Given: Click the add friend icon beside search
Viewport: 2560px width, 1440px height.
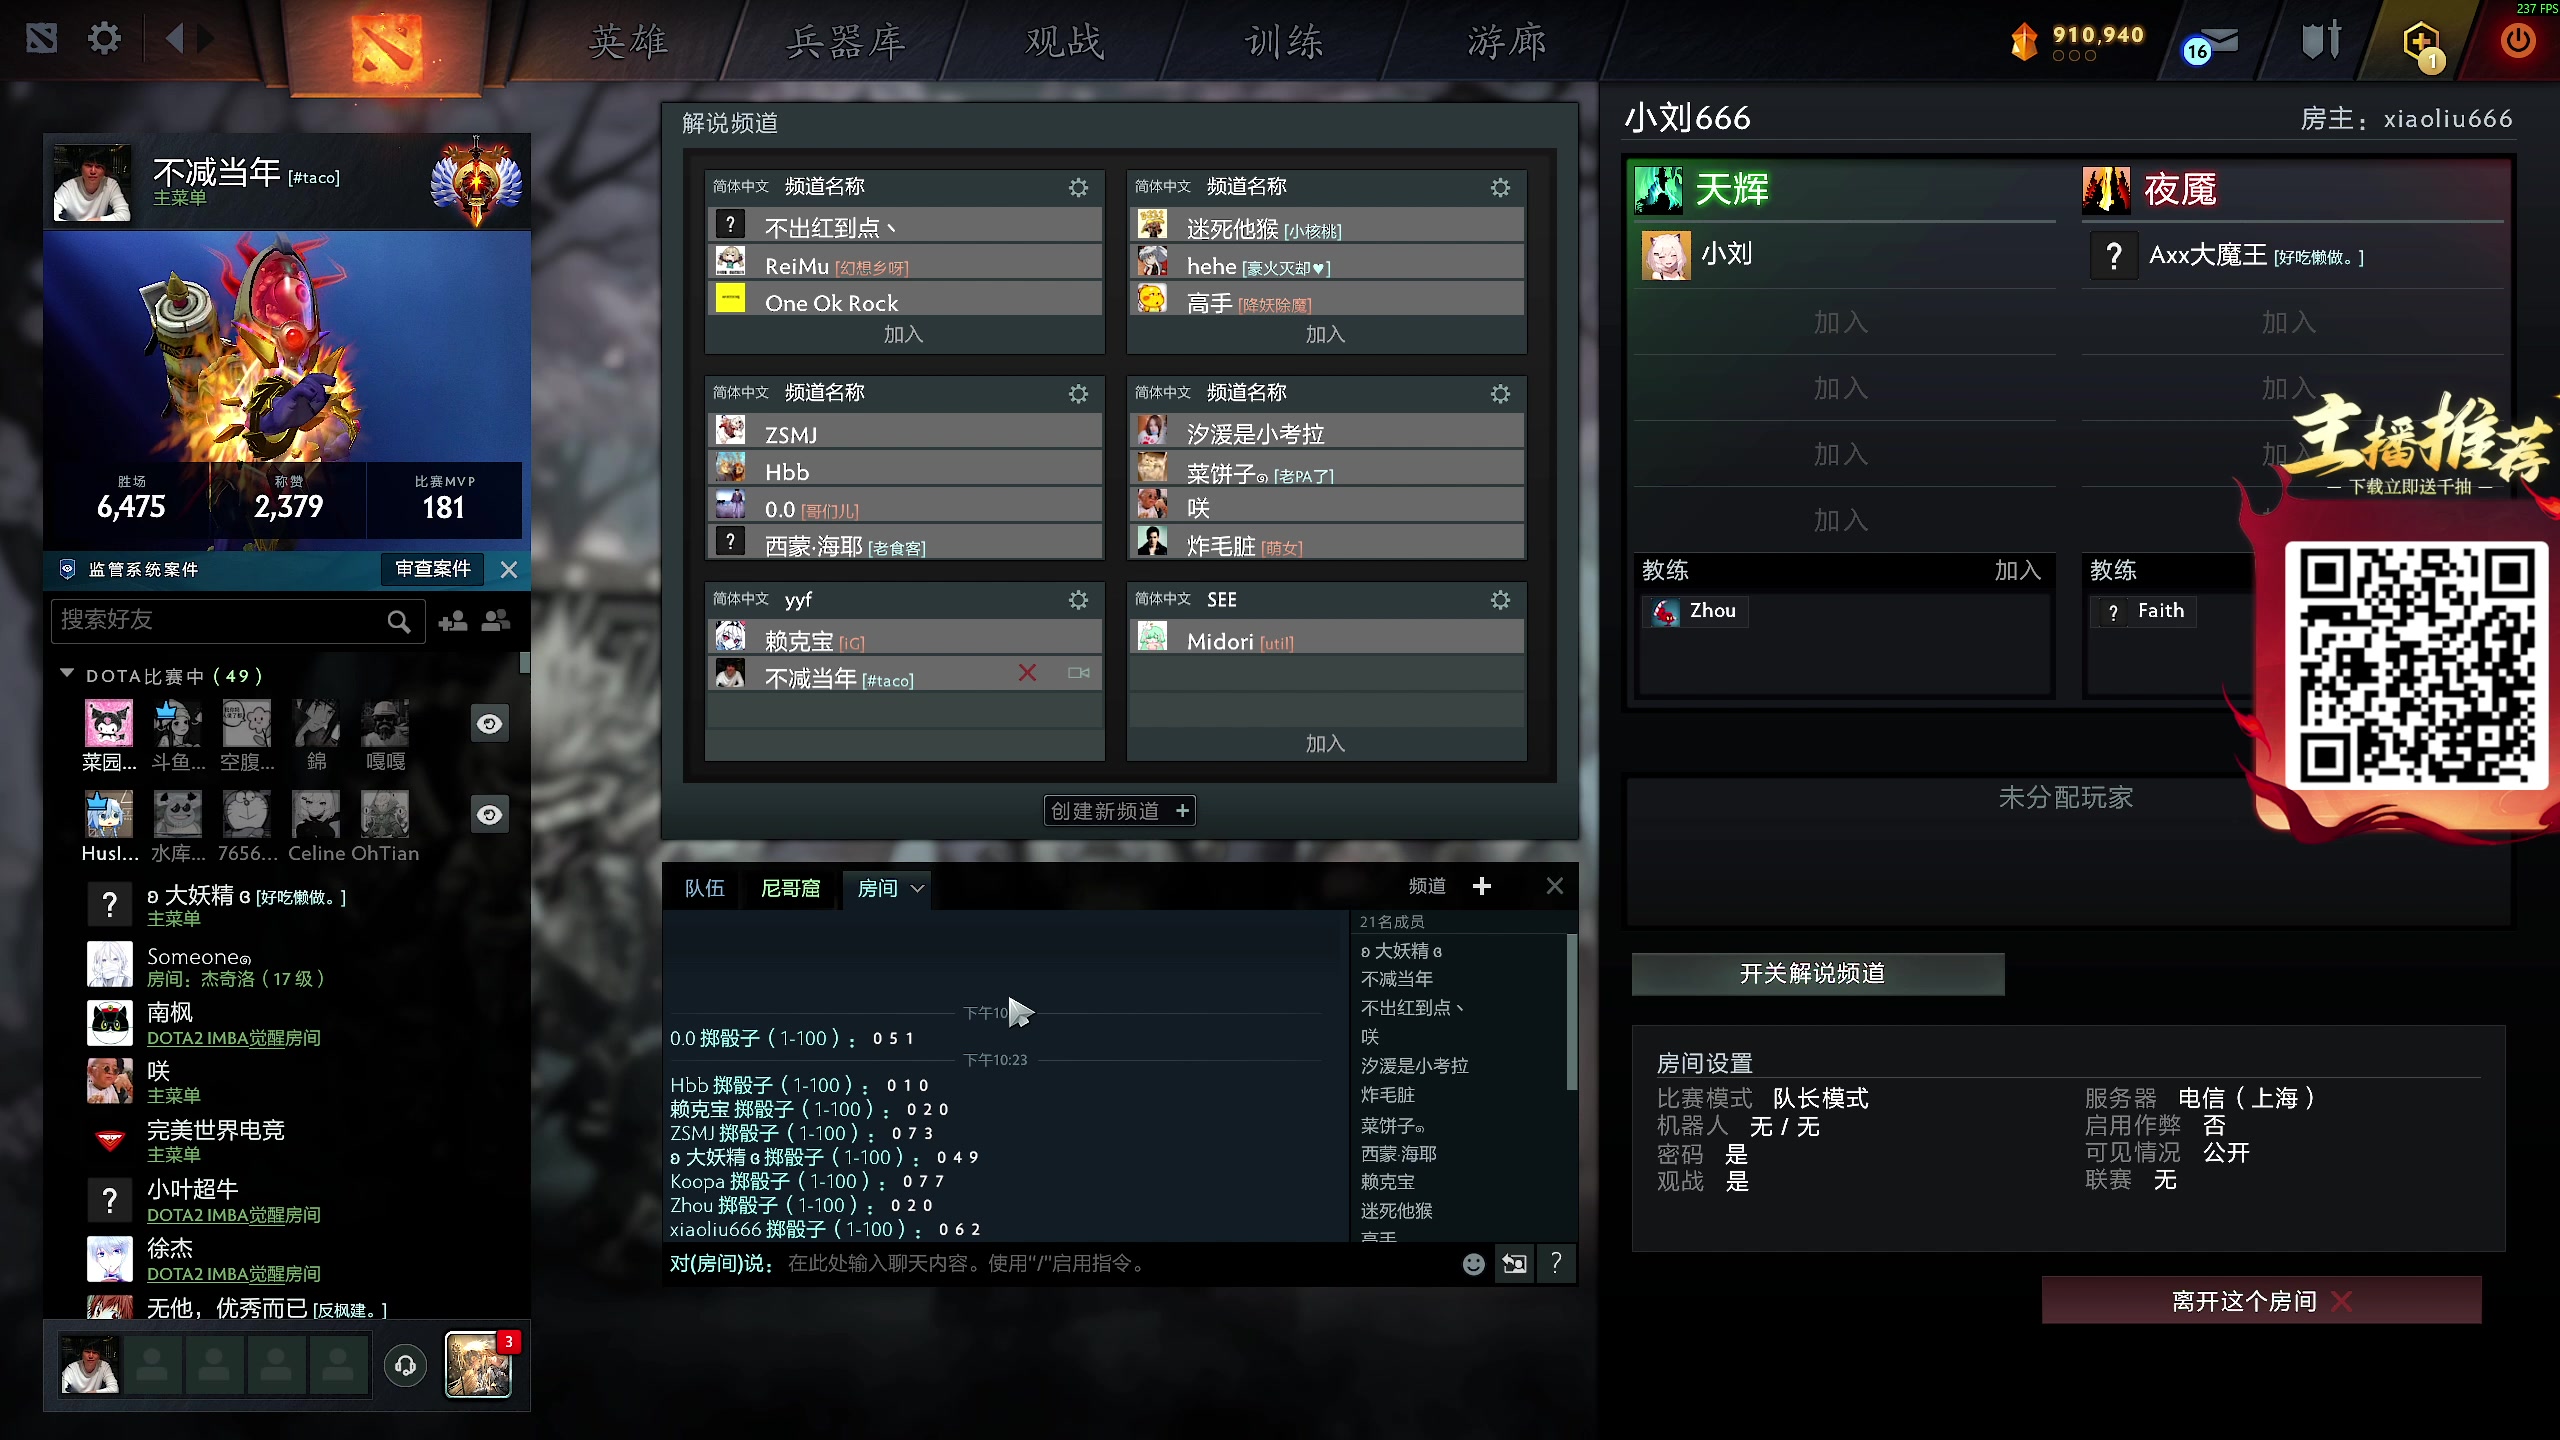Looking at the screenshot, I should pyautogui.click(x=453, y=621).
